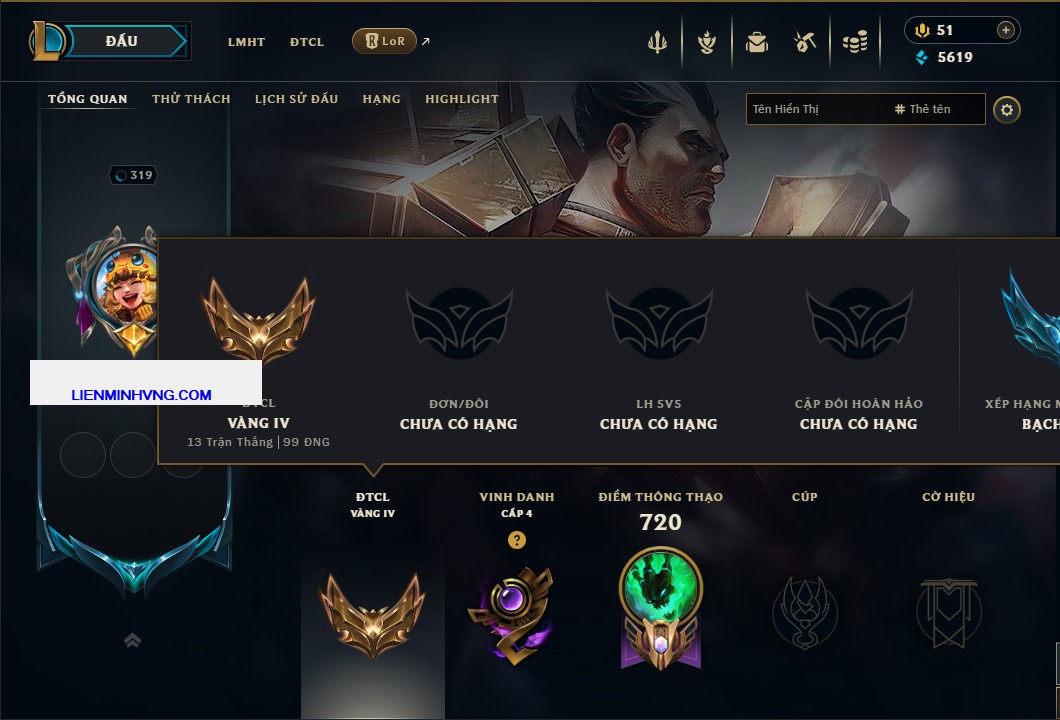The width and height of the screenshot is (1060, 720).
Task: Open the trident clash icon
Action: click(657, 43)
